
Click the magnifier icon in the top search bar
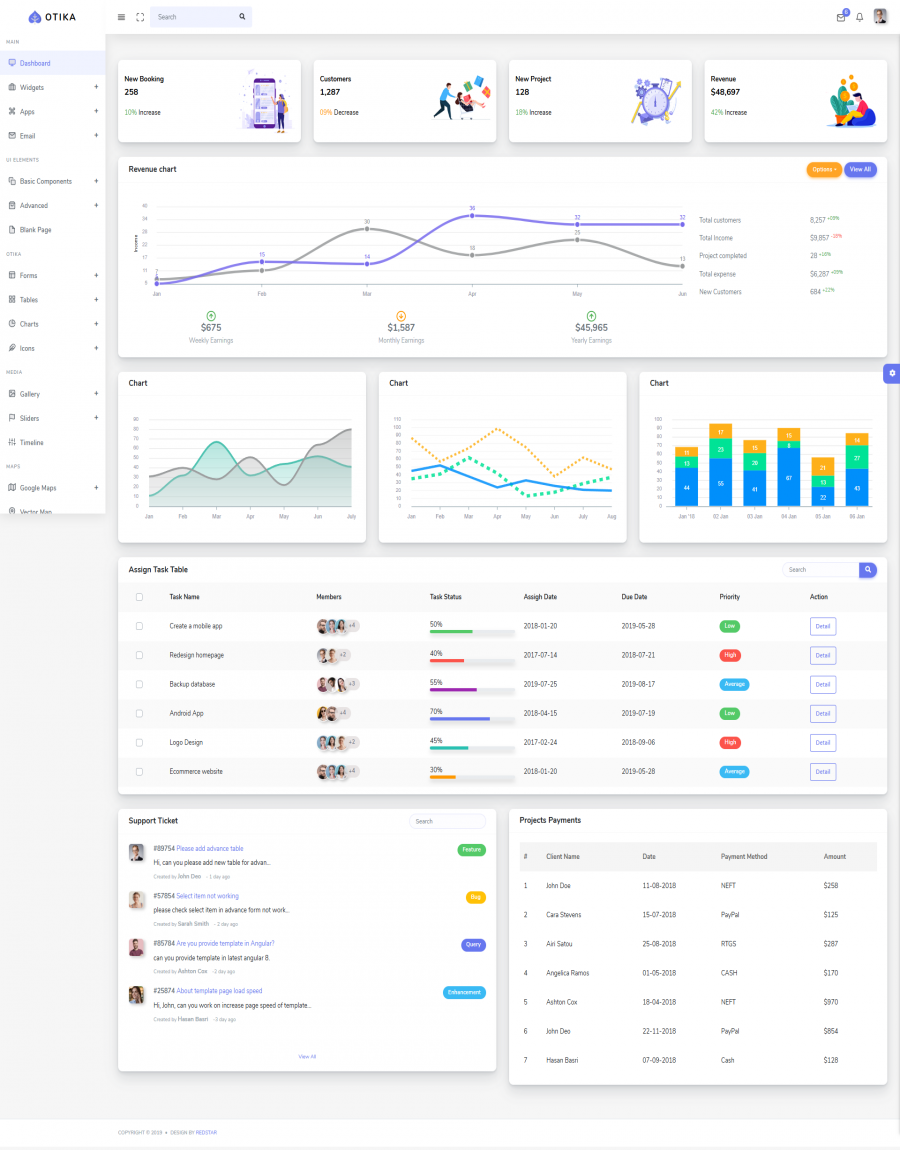point(242,17)
